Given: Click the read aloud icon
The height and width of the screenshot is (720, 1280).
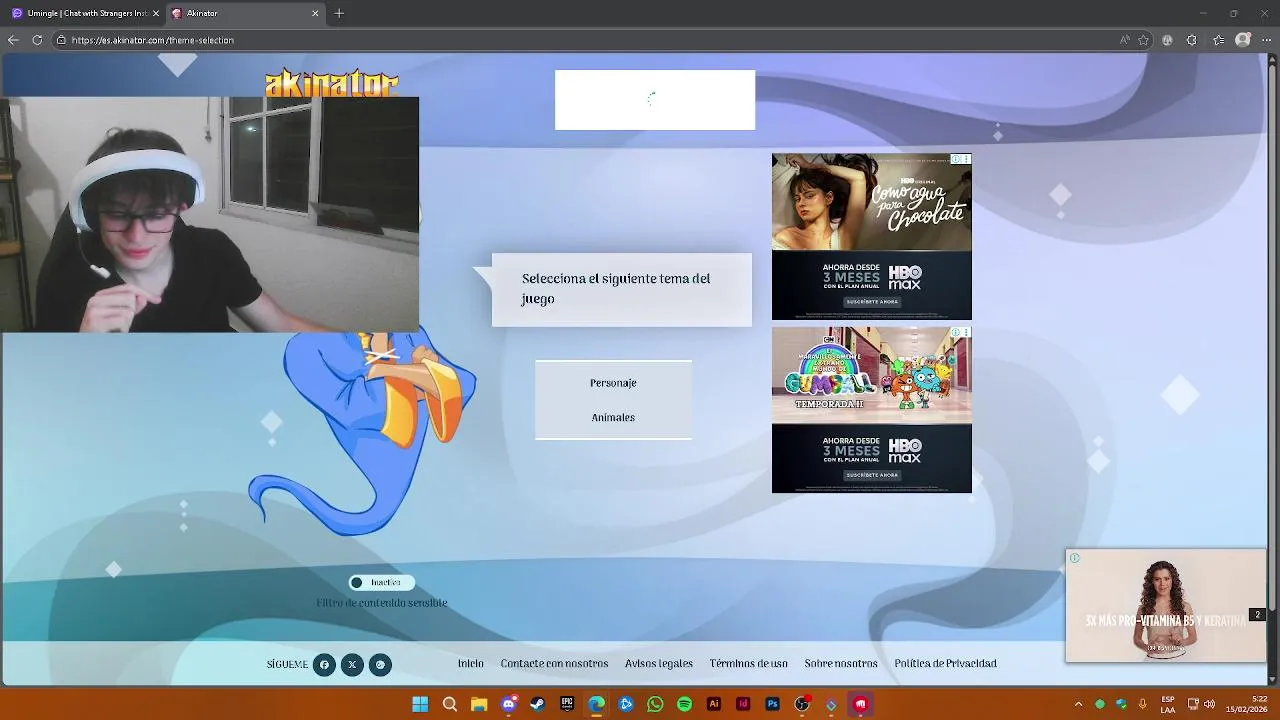Looking at the screenshot, I should click(x=1125, y=40).
